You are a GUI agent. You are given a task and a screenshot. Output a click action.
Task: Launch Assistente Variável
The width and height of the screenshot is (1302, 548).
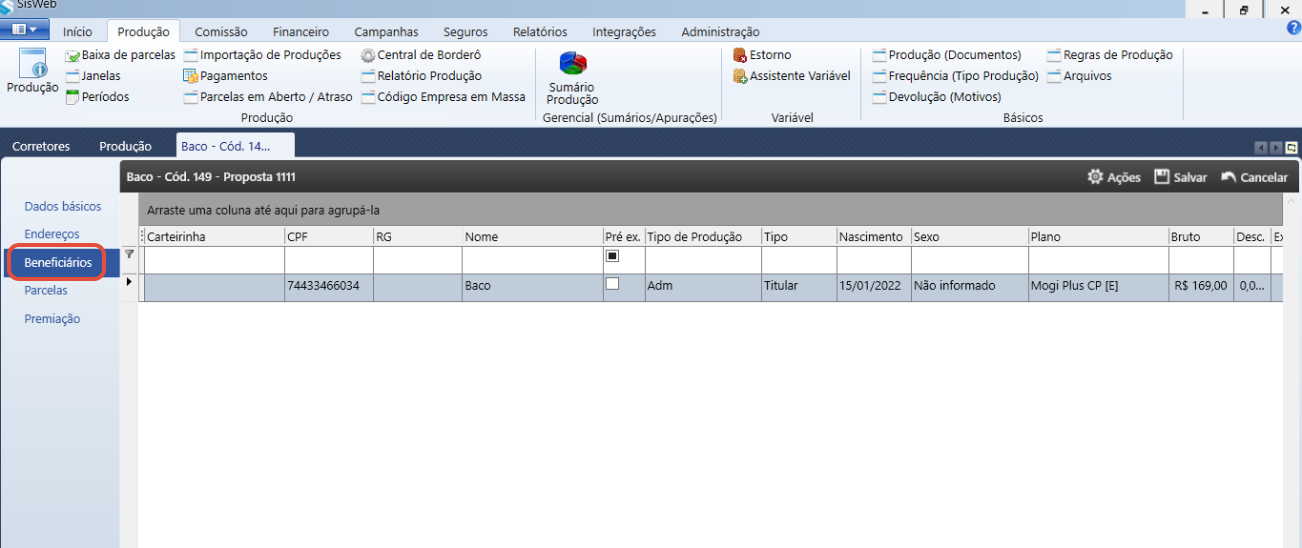coord(791,76)
